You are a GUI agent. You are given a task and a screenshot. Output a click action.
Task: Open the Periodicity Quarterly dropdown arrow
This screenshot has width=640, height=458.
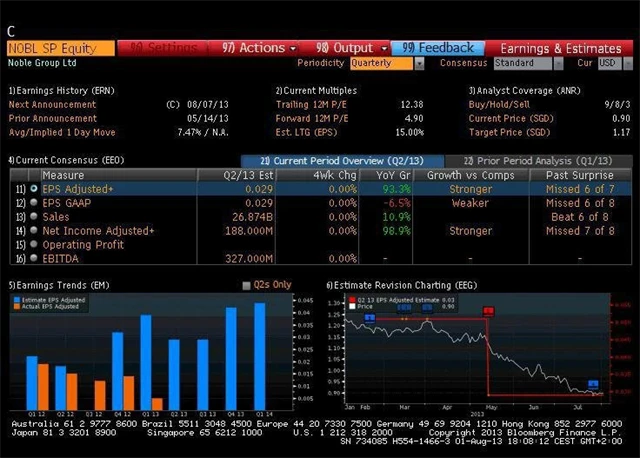tap(419, 63)
